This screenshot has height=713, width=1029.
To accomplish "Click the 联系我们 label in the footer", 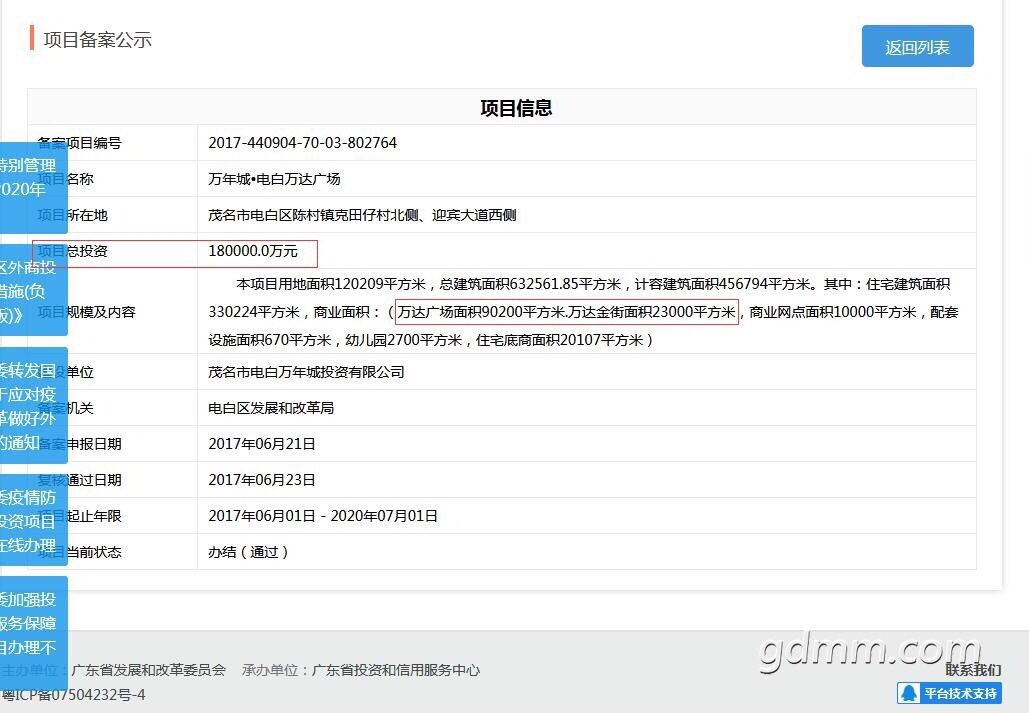I will click(973, 669).
